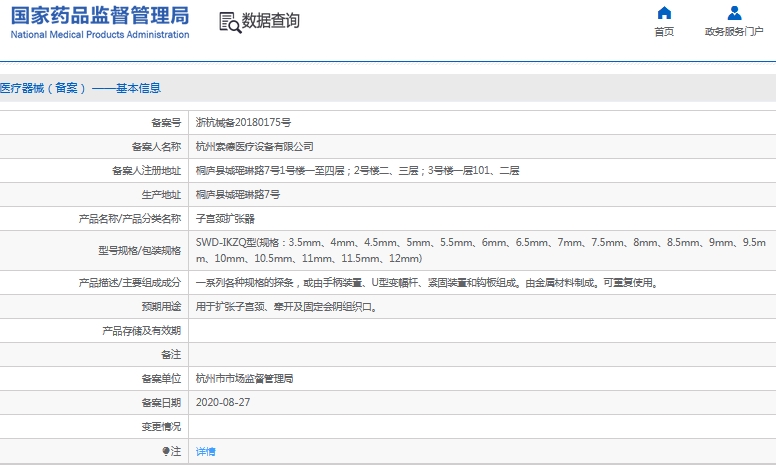Click intended use text 用于扩张子宫颈
The image size is (776, 465).
coord(288,307)
